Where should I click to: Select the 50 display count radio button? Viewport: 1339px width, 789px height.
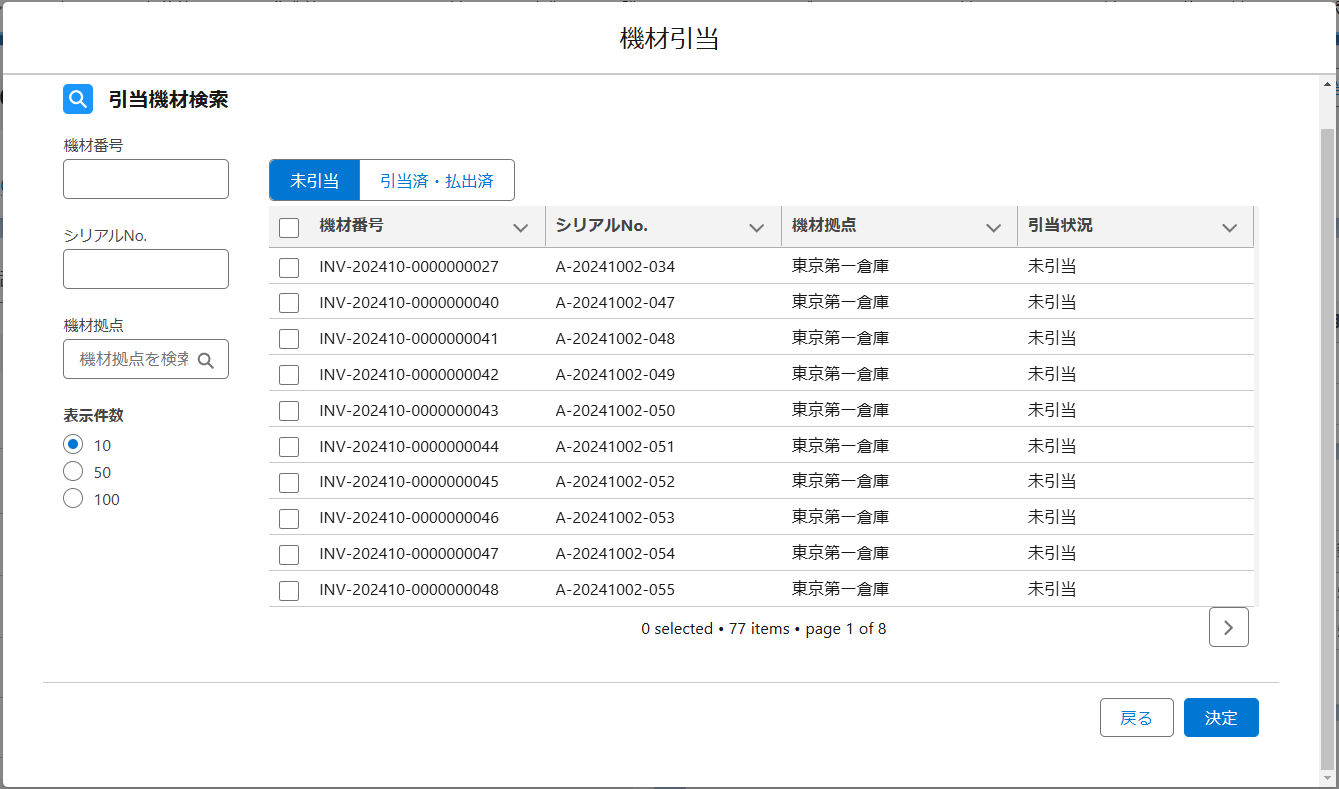pyautogui.click(x=73, y=472)
